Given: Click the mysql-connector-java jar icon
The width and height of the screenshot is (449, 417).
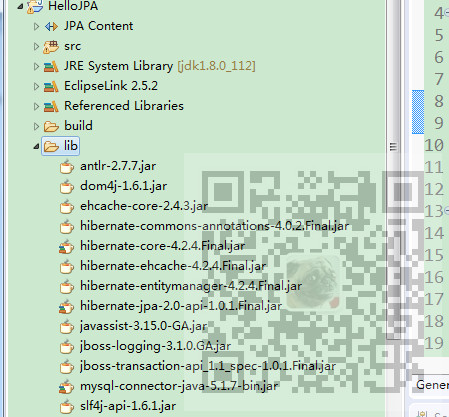Looking at the screenshot, I should [67, 387].
